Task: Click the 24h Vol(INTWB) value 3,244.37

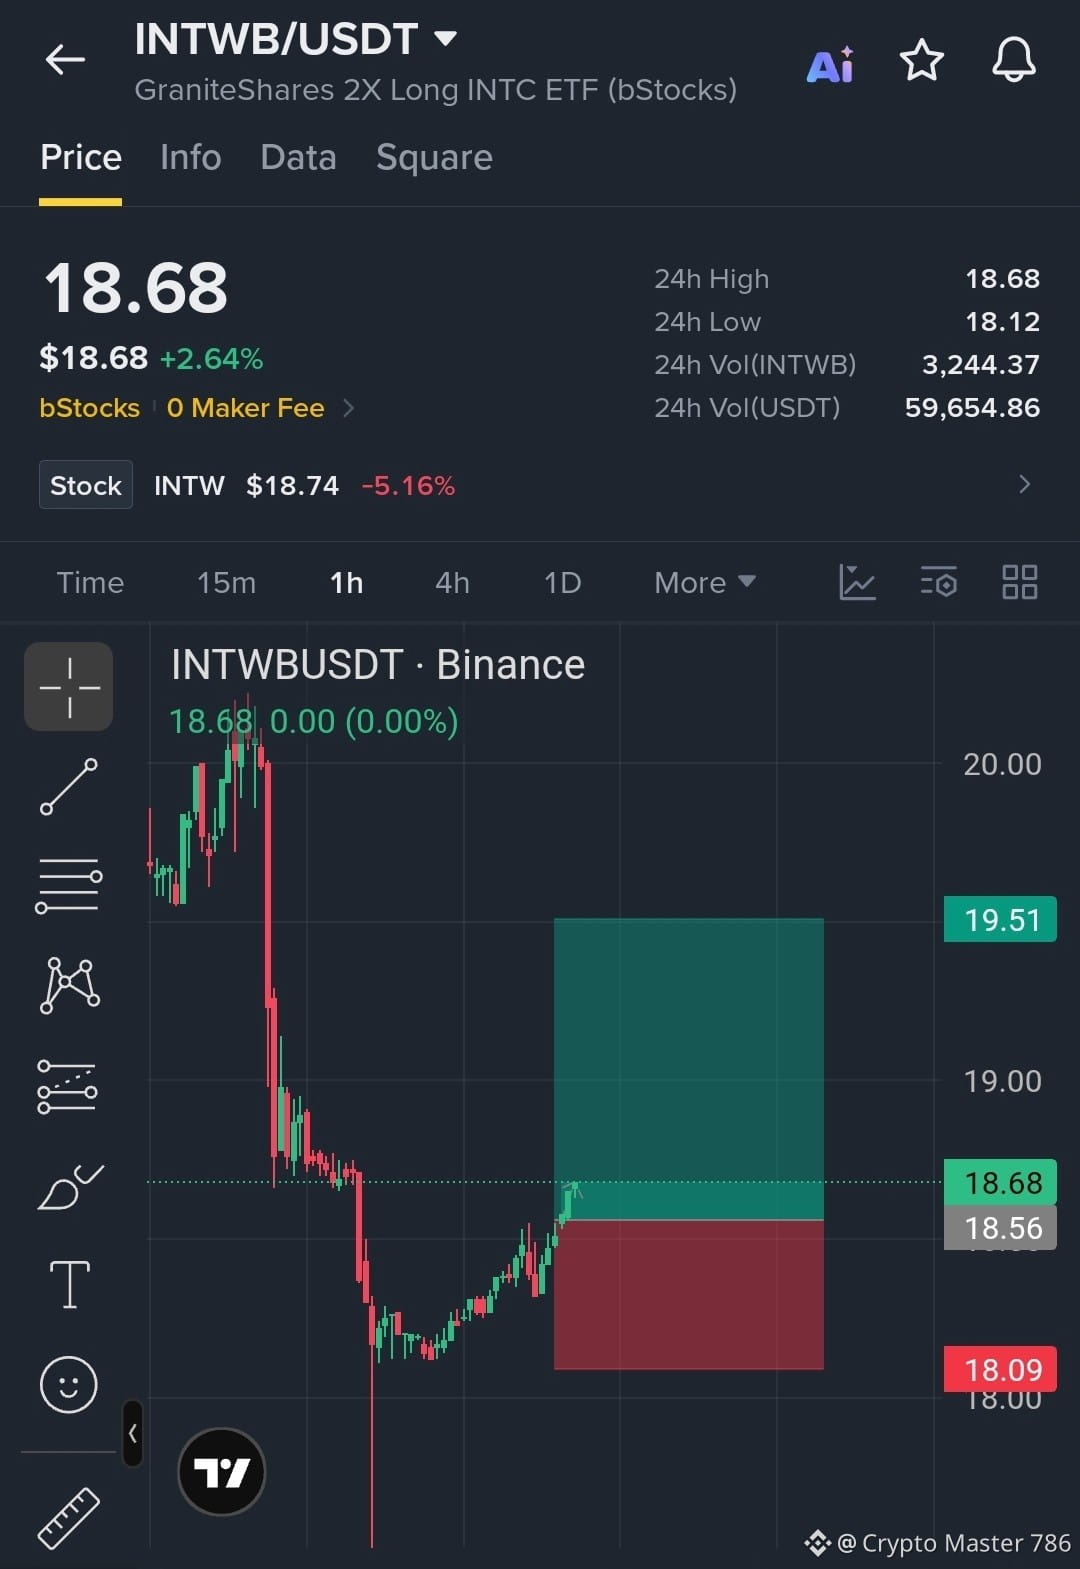Action: (x=981, y=365)
